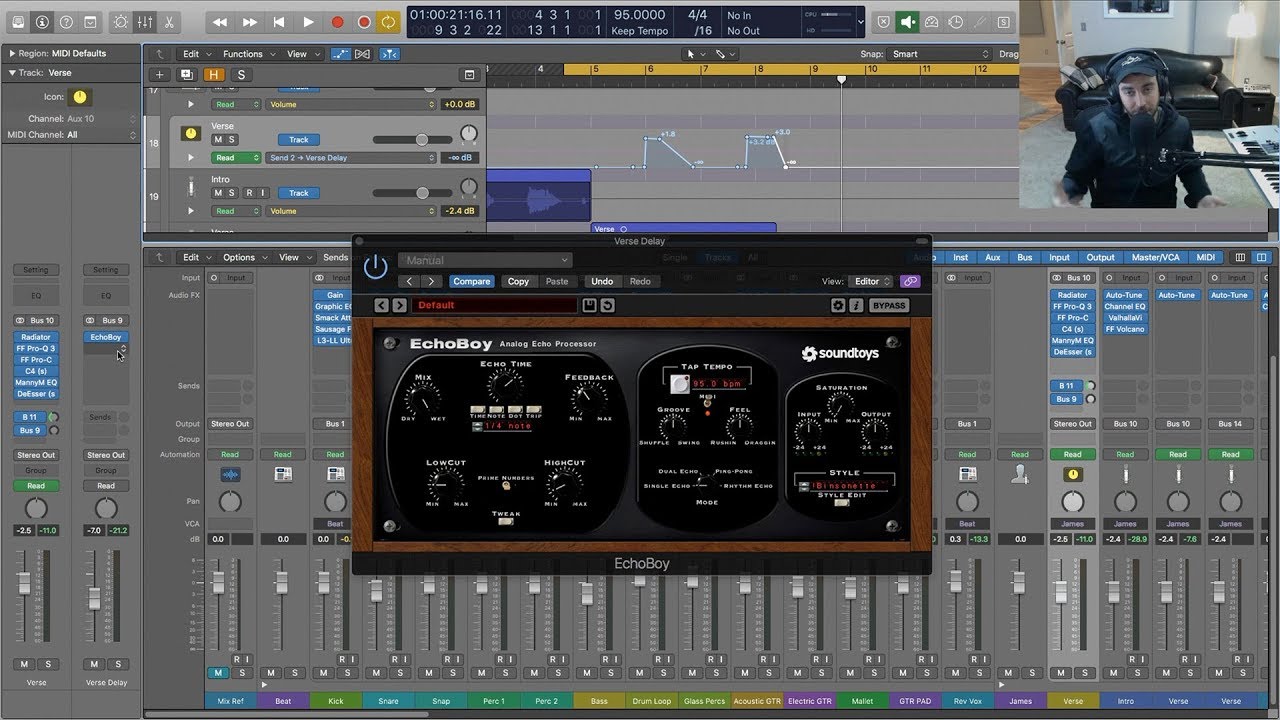Click the Undo button in plugin header
The width and height of the screenshot is (1280, 720).
[602, 282]
